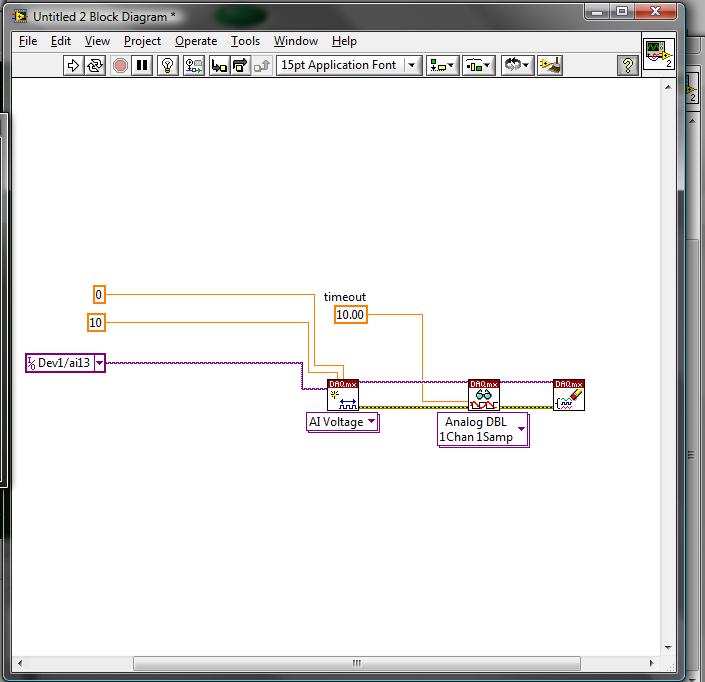Toggle Highlight Execution light bulb
This screenshot has width=705, height=682.
[168, 66]
